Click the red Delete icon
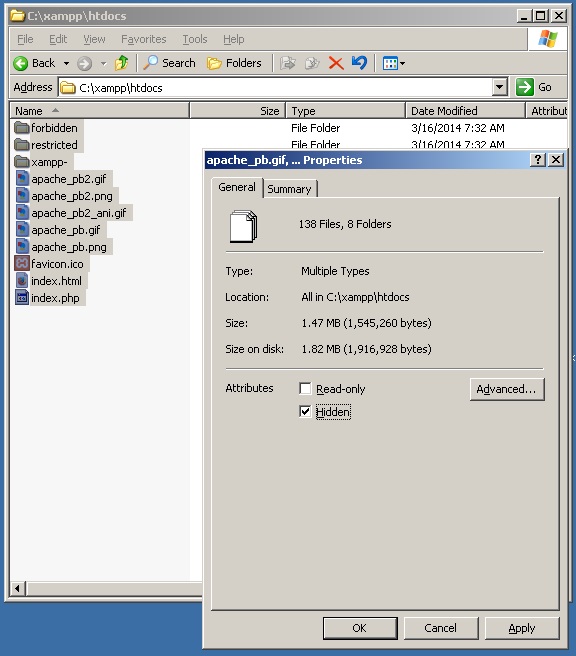This screenshot has height=656, width=576. tap(336, 63)
